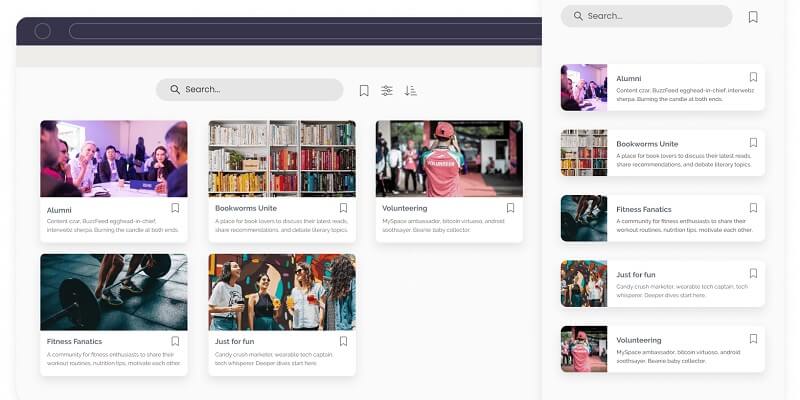Click the MySpace ambassador description in grid
This screenshot has height=400, width=800.
443,226
